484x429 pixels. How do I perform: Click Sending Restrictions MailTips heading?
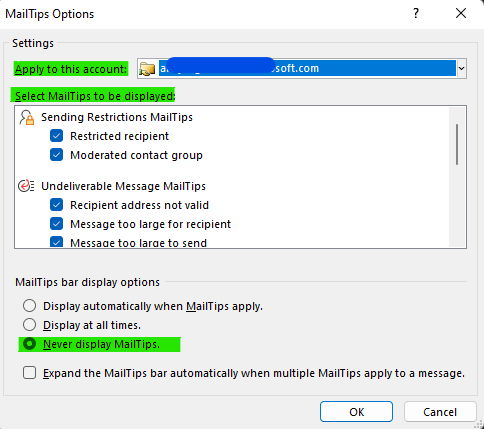point(117,117)
